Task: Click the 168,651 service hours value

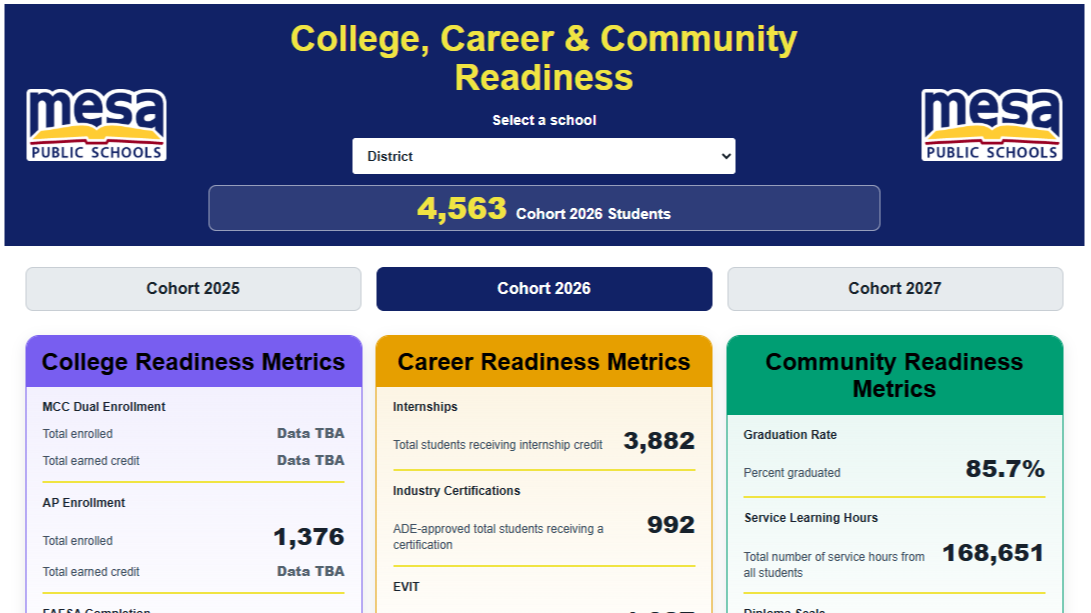Action: coord(993,554)
